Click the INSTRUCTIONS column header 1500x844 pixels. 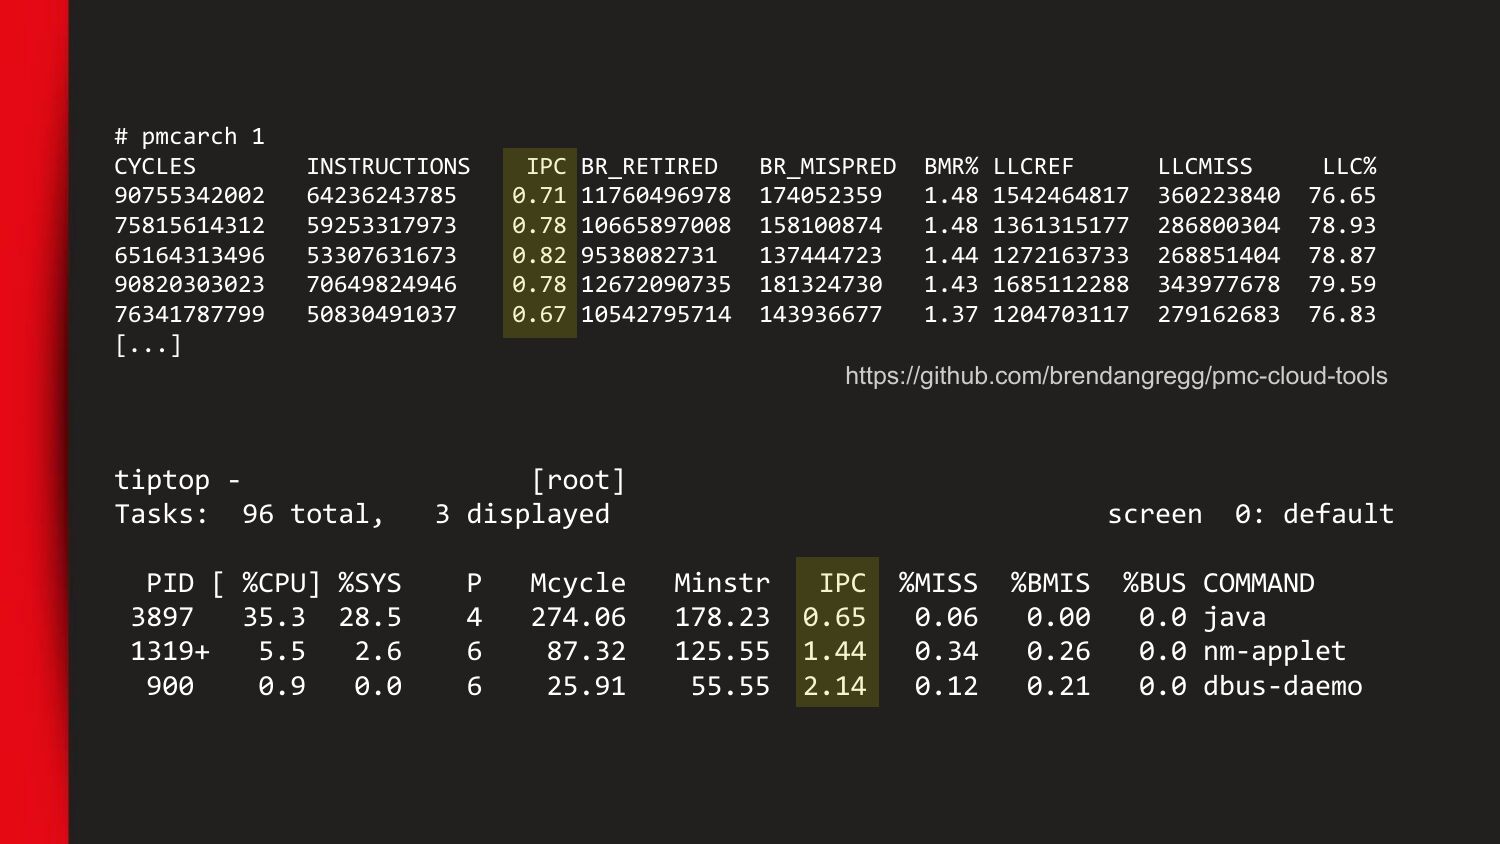[x=388, y=166]
